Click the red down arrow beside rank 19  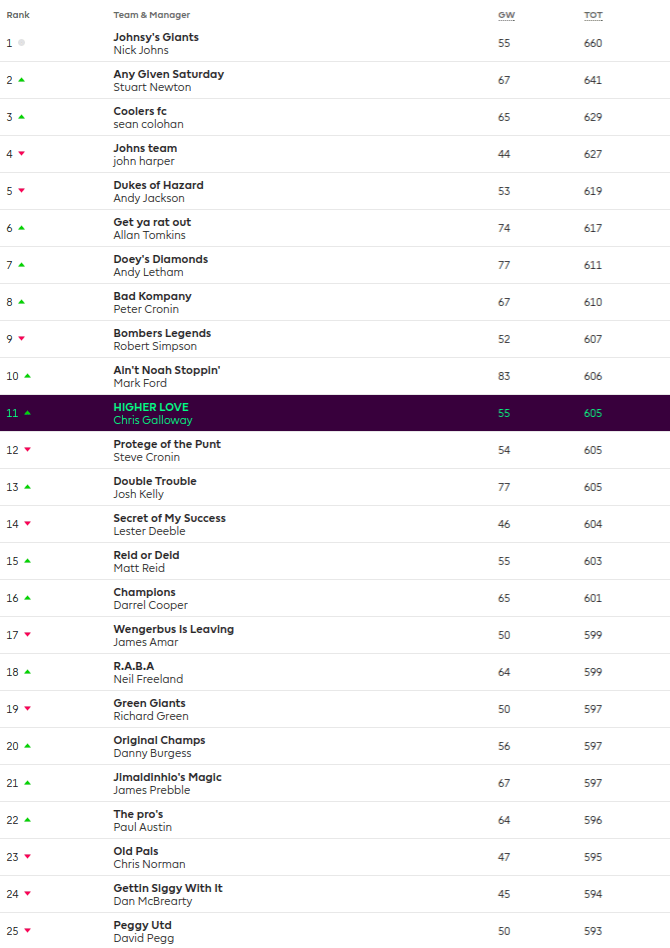[27, 709]
